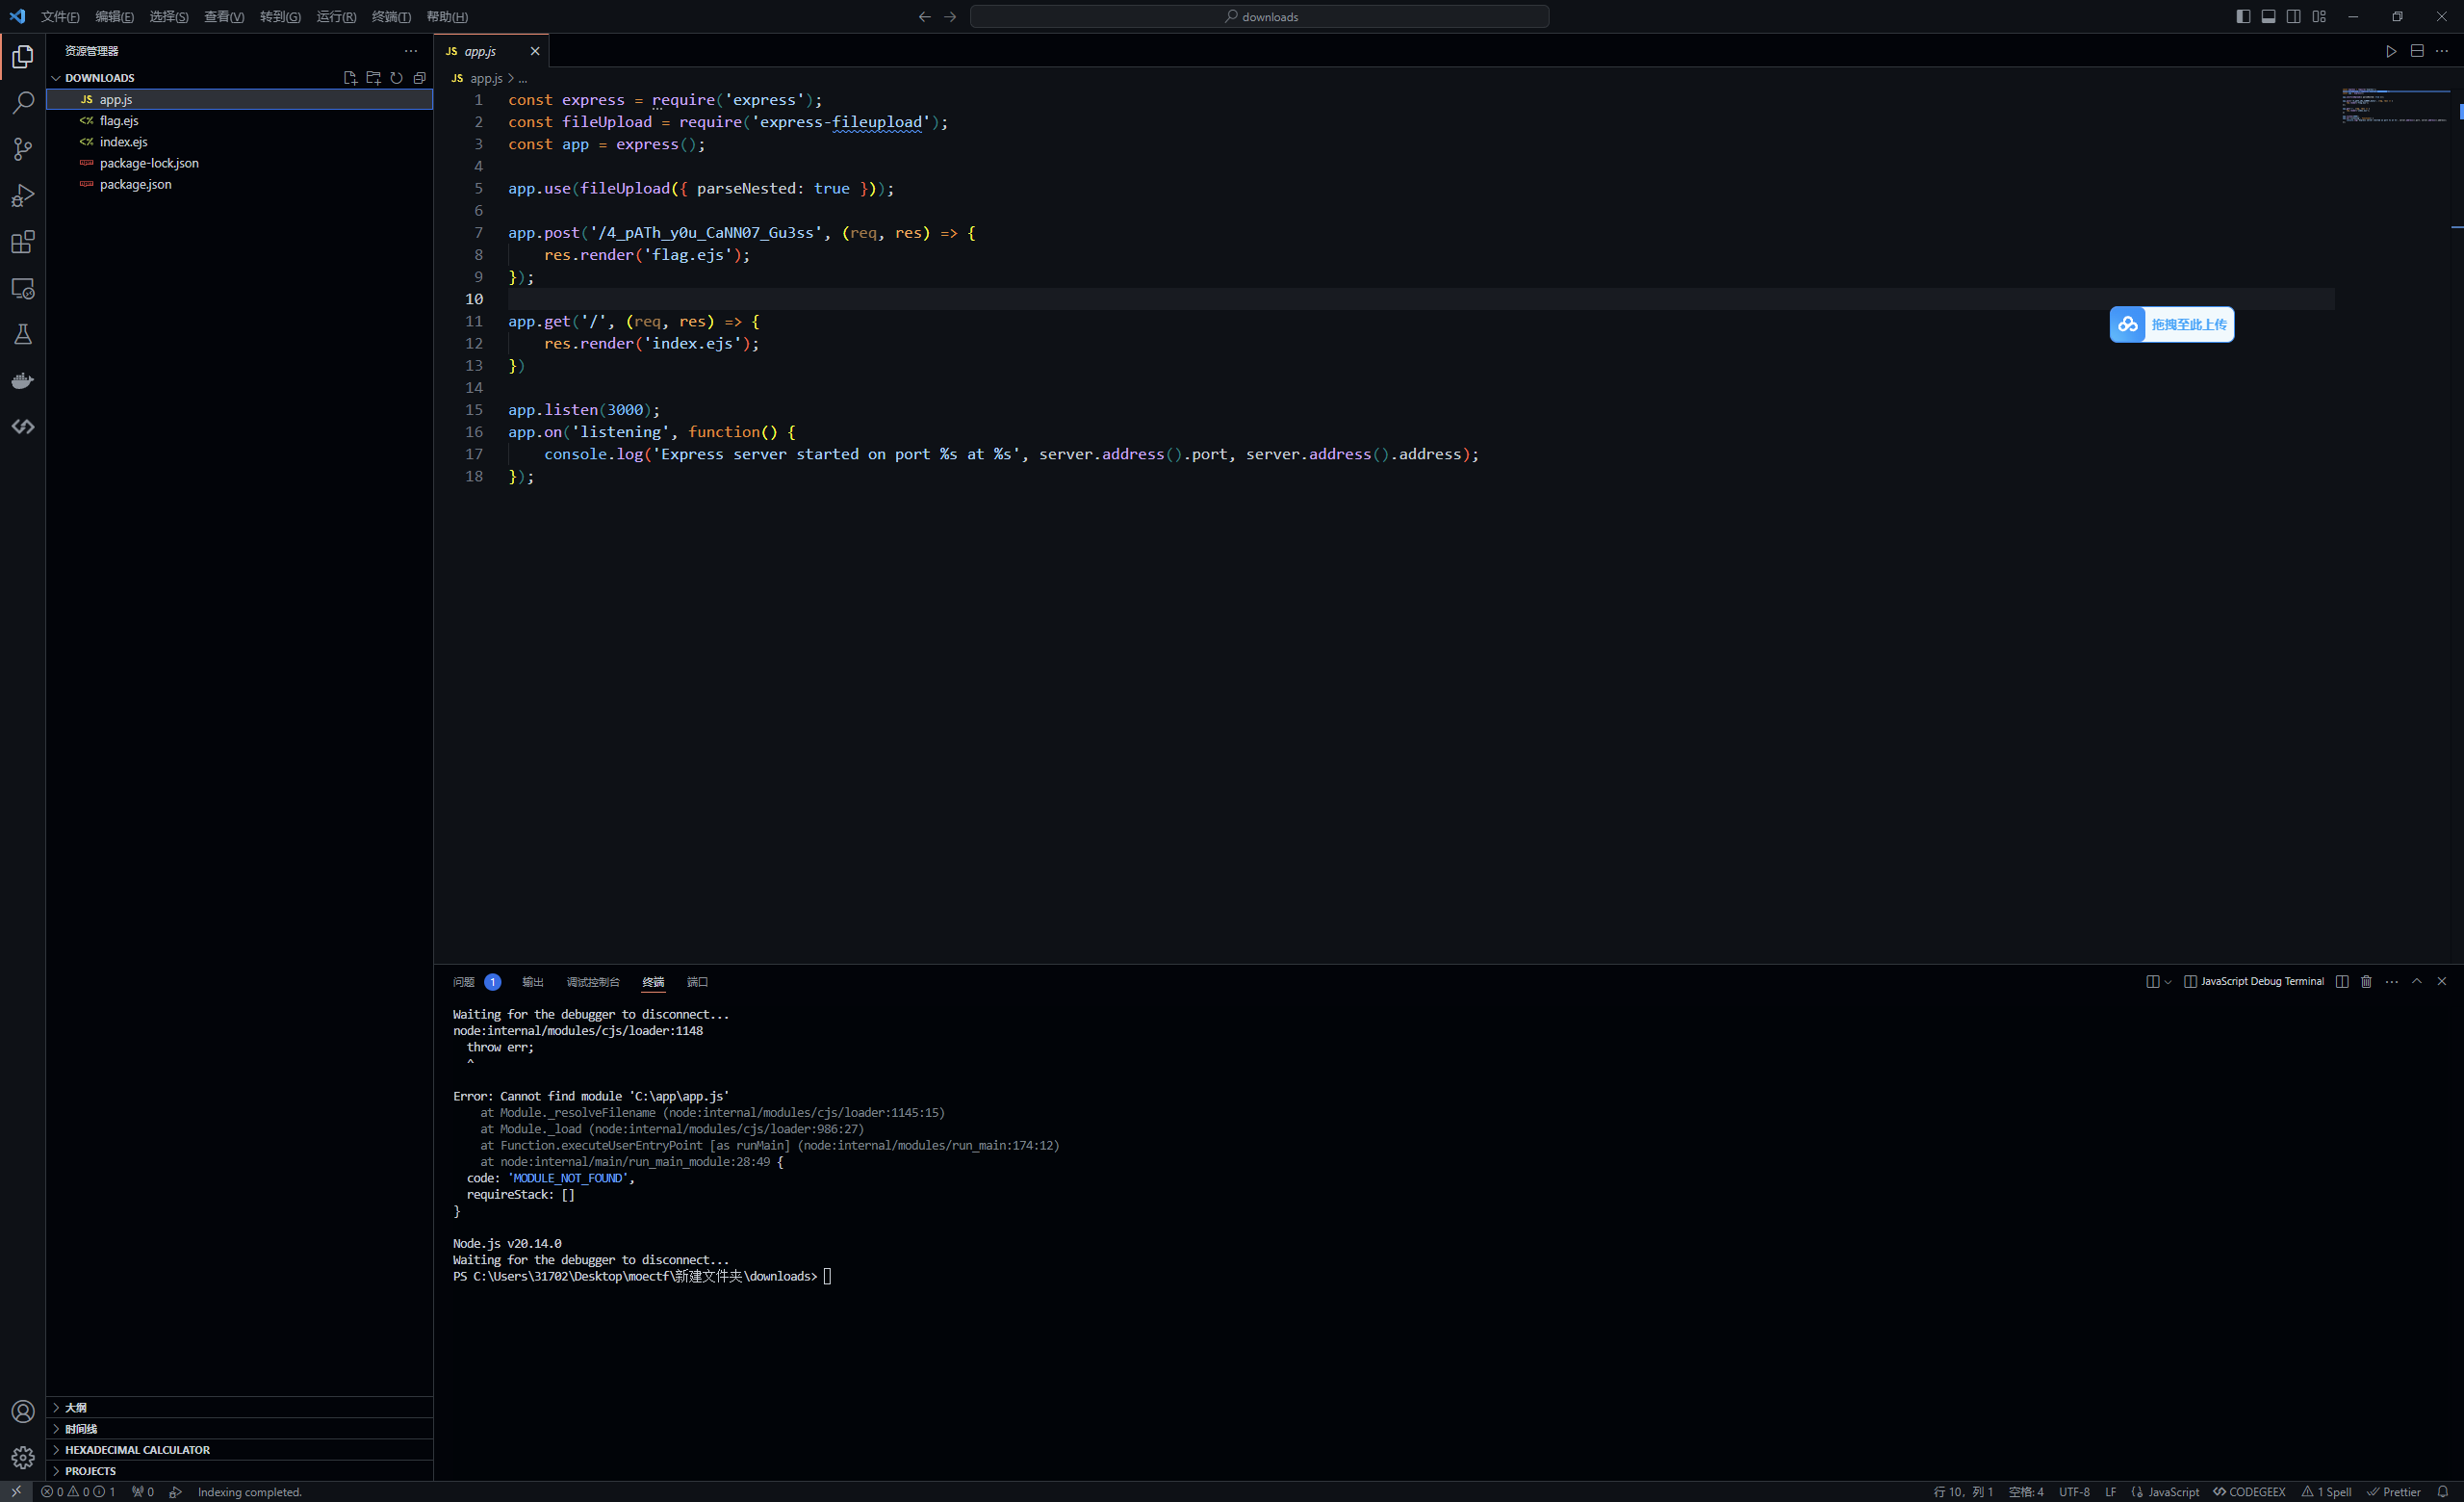Open the 终端(T) menu
This screenshot has height=1502, width=2464.
pos(391,17)
